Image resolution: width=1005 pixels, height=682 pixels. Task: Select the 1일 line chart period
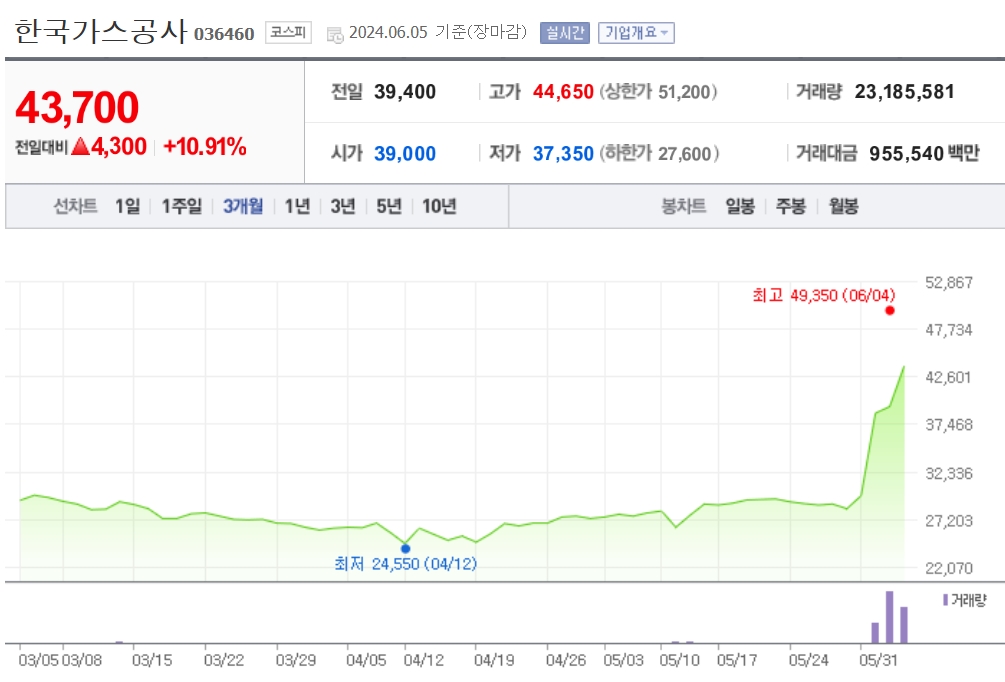coord(128,206)
